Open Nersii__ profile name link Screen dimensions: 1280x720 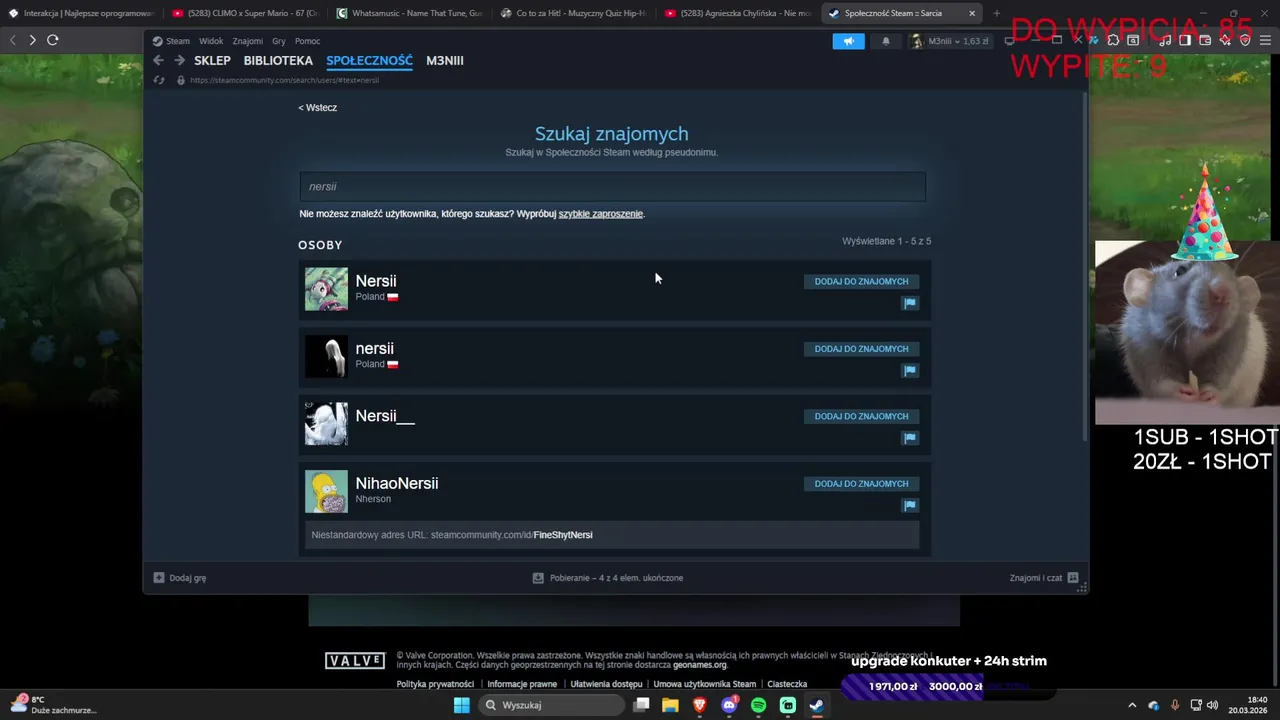tap(385, 416)
